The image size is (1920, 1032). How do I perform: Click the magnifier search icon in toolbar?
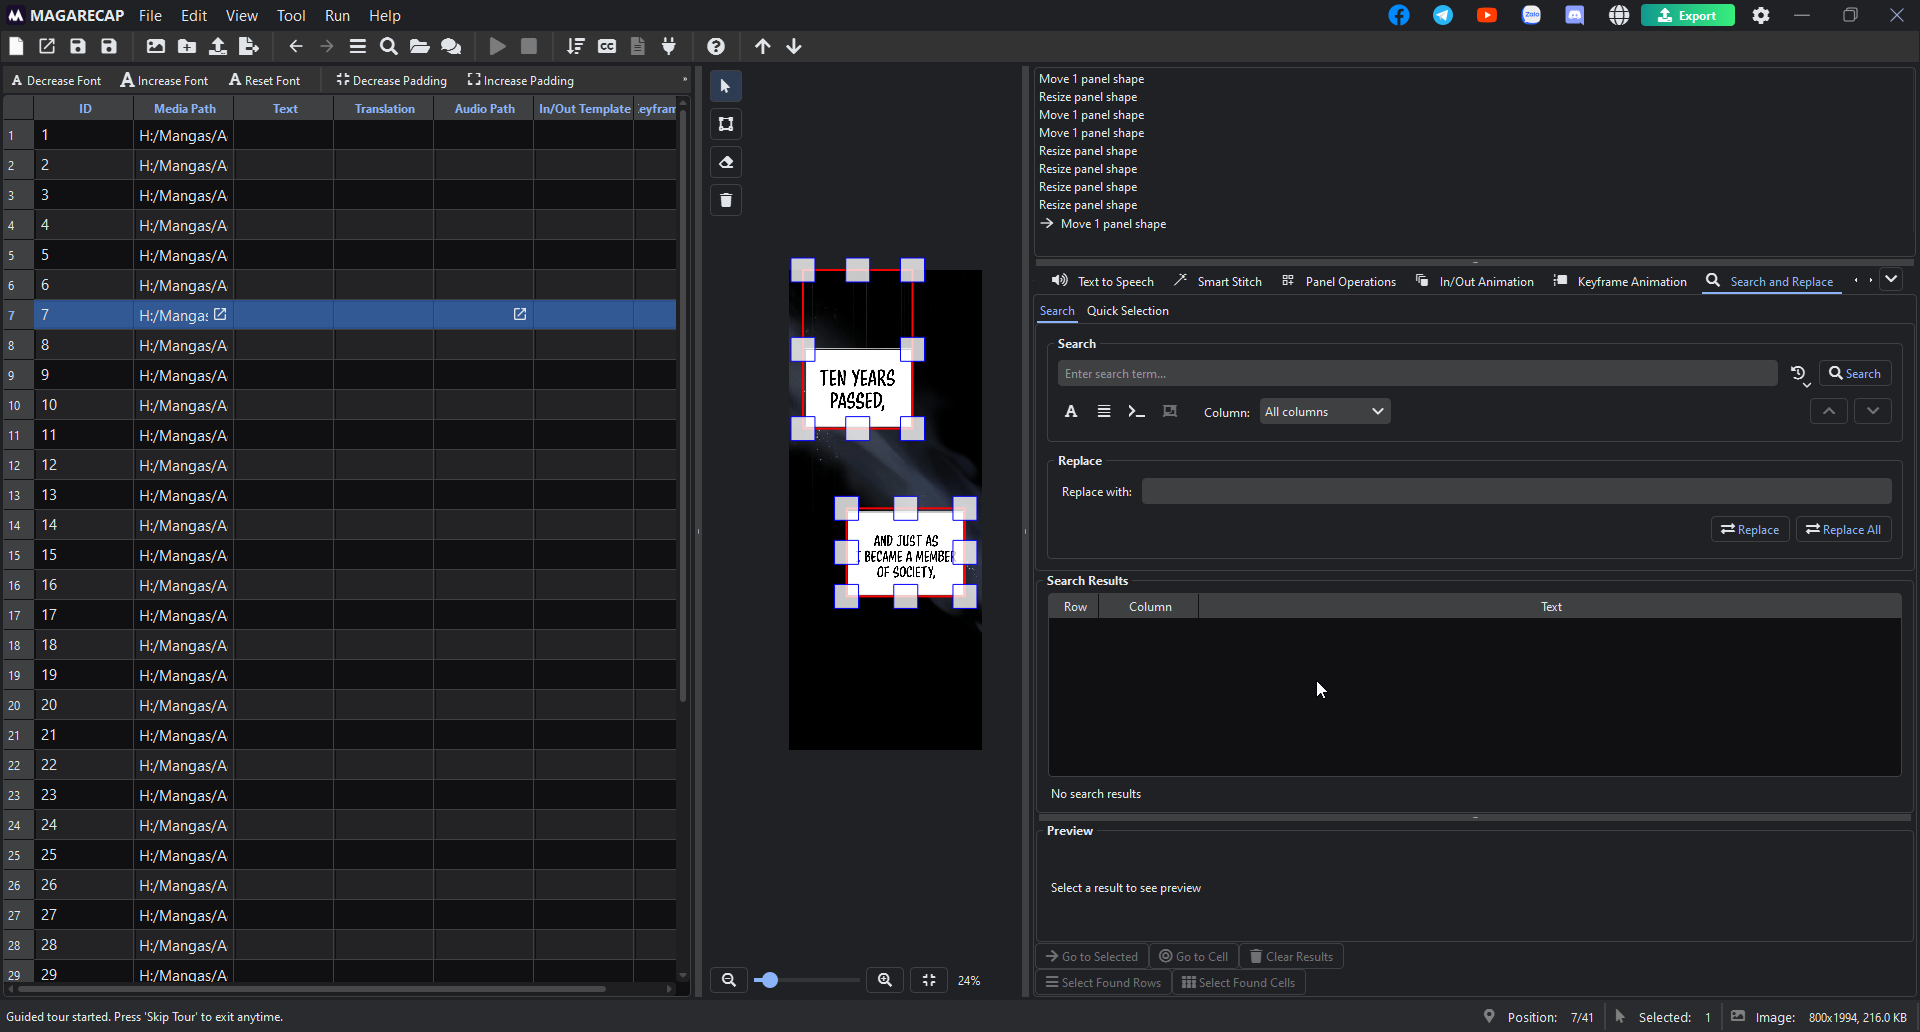pyautogui.click(x=389, y=46)
